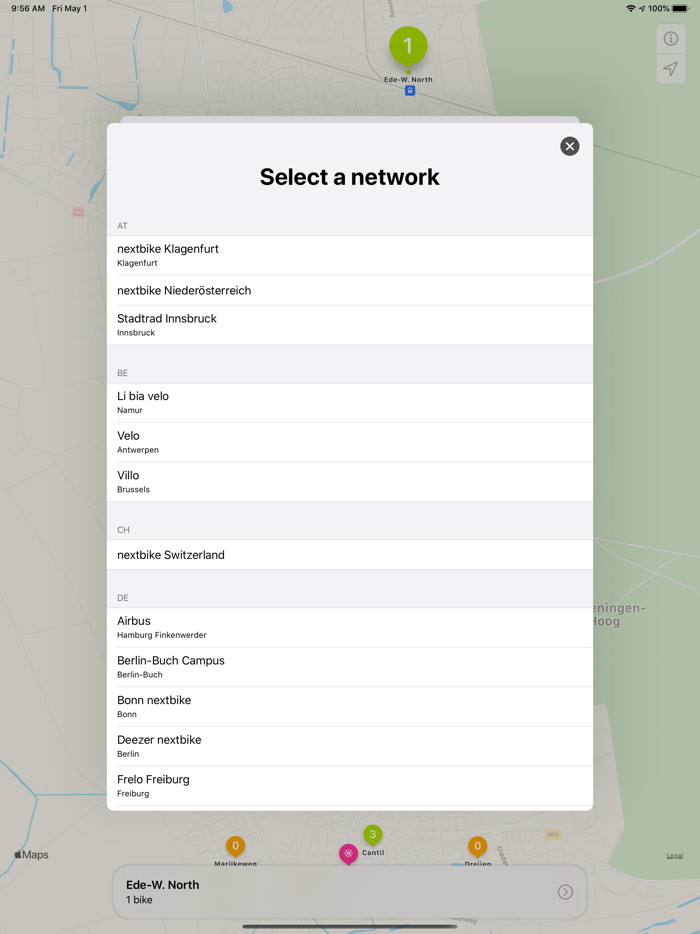Tap the Wi-Fi status icon

click(631, 8)
